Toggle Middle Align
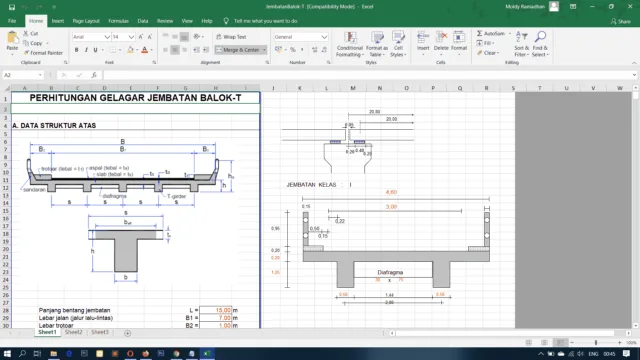Image resolution: width=640 pixels, height=360 pixels. click(x=175, y=37)
